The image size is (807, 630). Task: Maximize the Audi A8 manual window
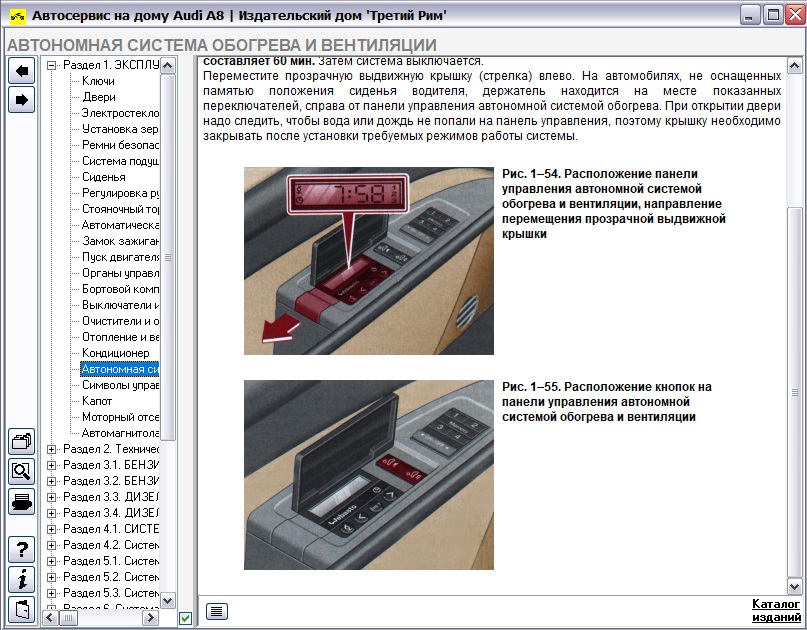tap(773, 15)
